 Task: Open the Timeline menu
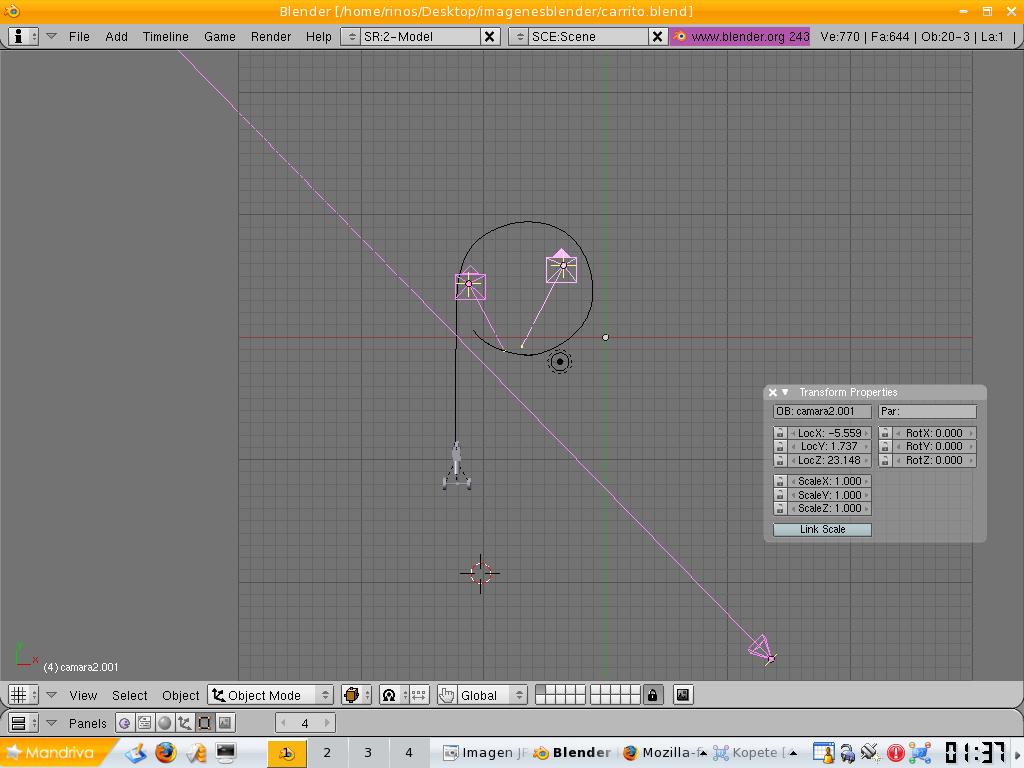165,36
